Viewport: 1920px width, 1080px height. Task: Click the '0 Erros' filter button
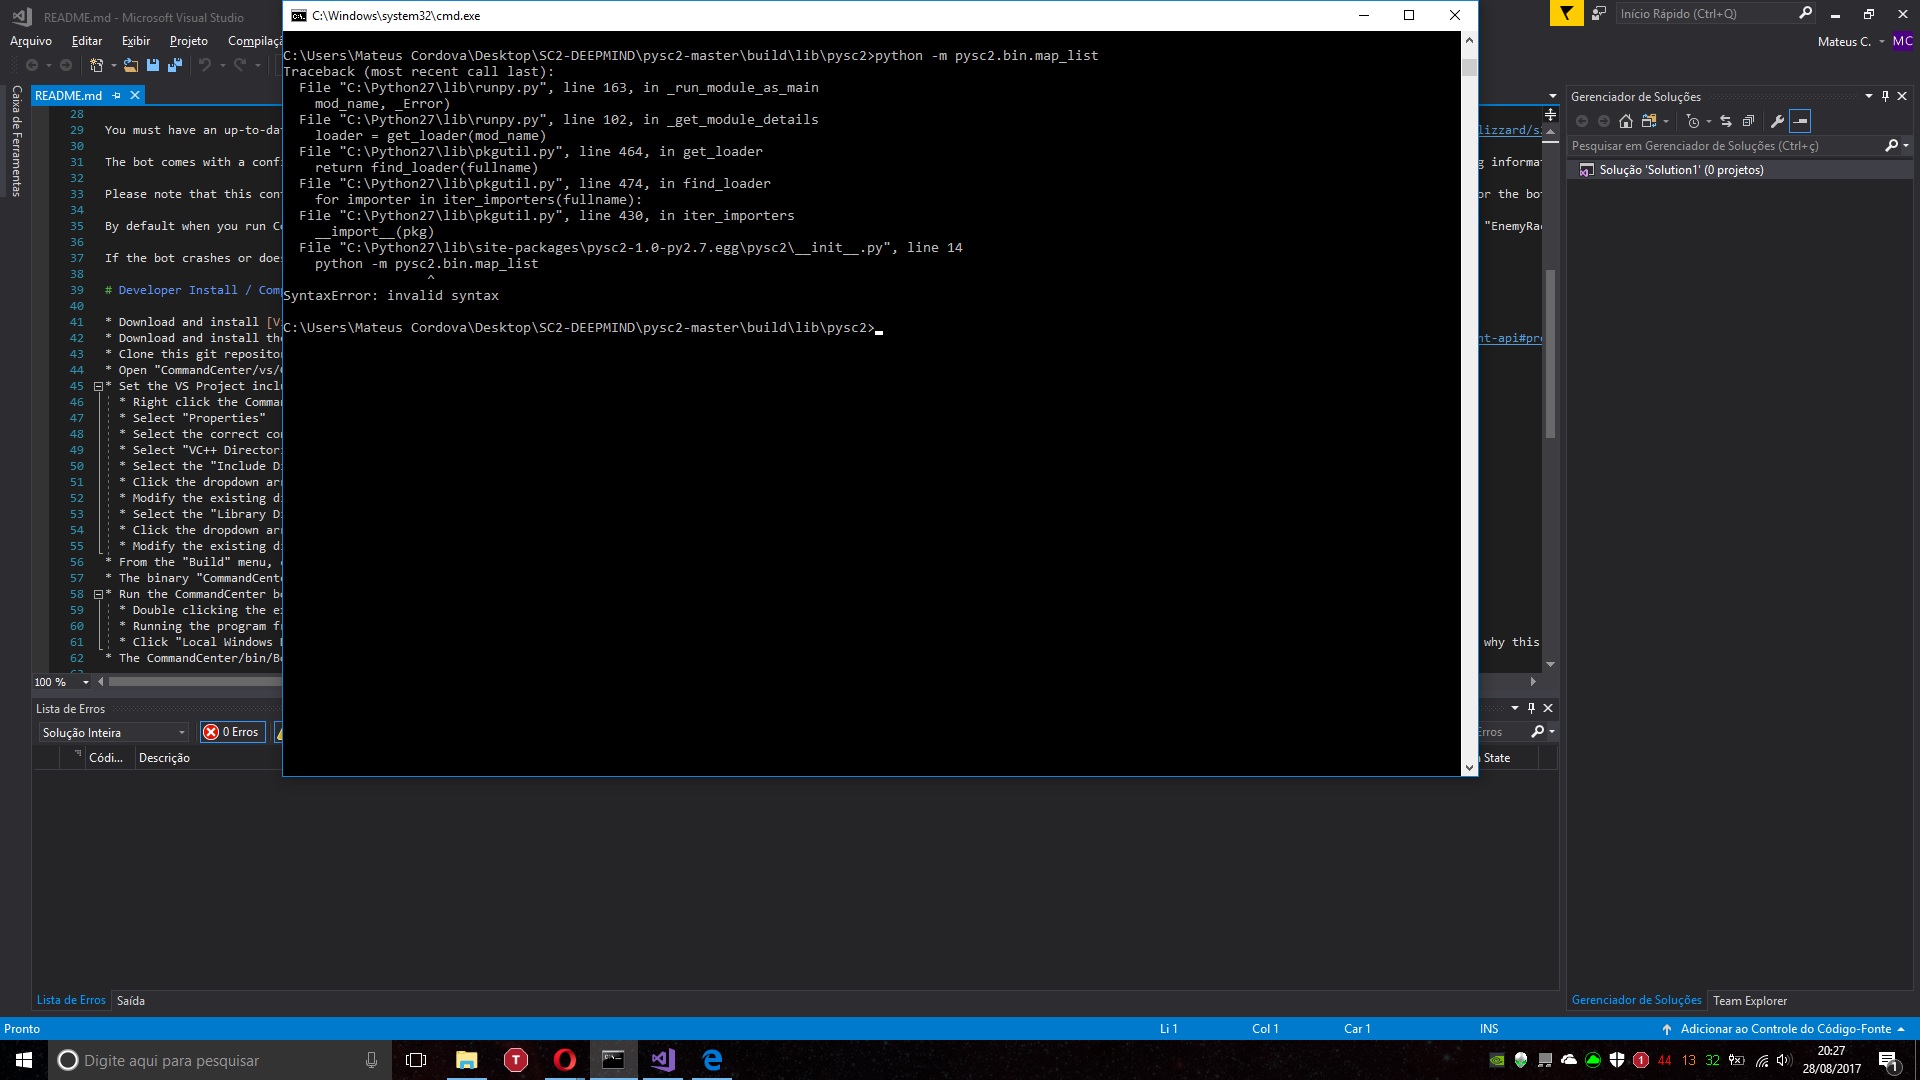(x=232, y=732)
